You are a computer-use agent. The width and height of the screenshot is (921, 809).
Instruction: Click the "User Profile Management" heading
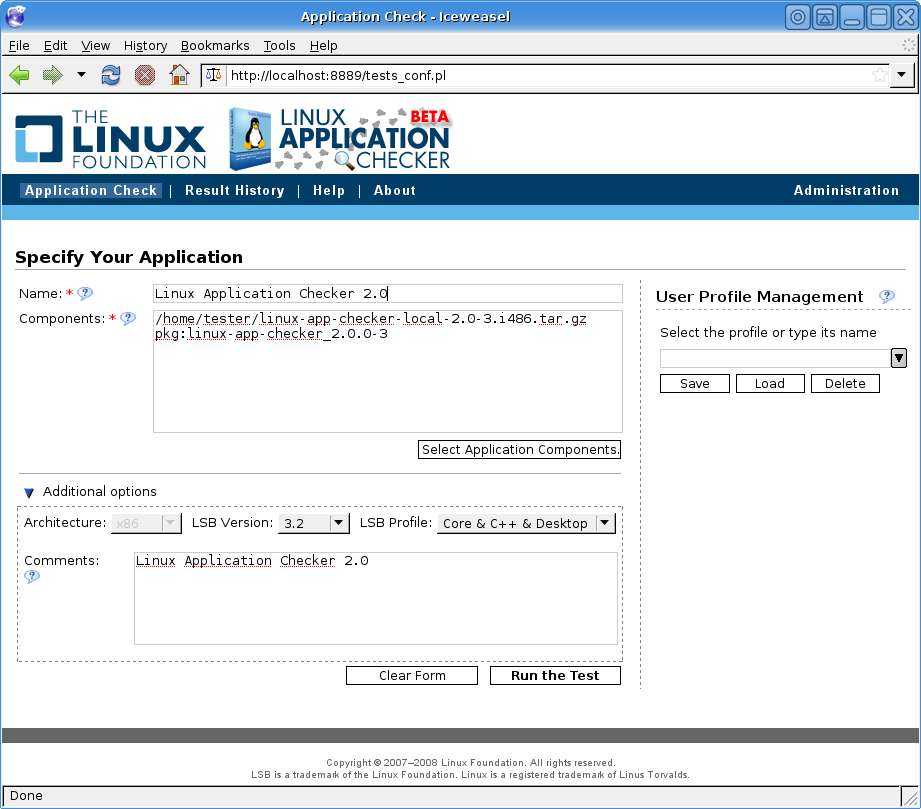(759, 297)
